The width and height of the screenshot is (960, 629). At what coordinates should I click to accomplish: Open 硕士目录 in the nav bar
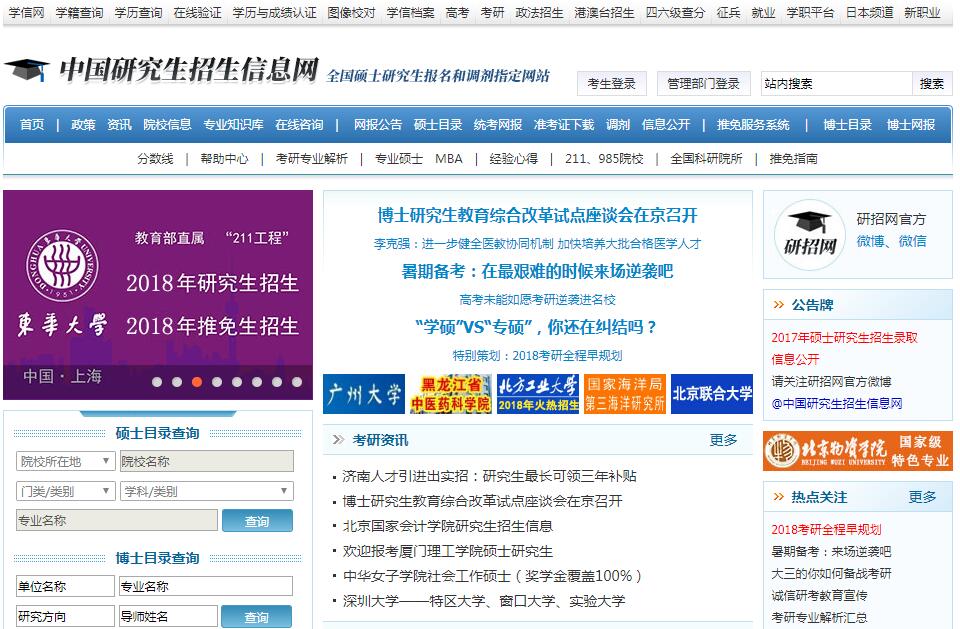438,125
